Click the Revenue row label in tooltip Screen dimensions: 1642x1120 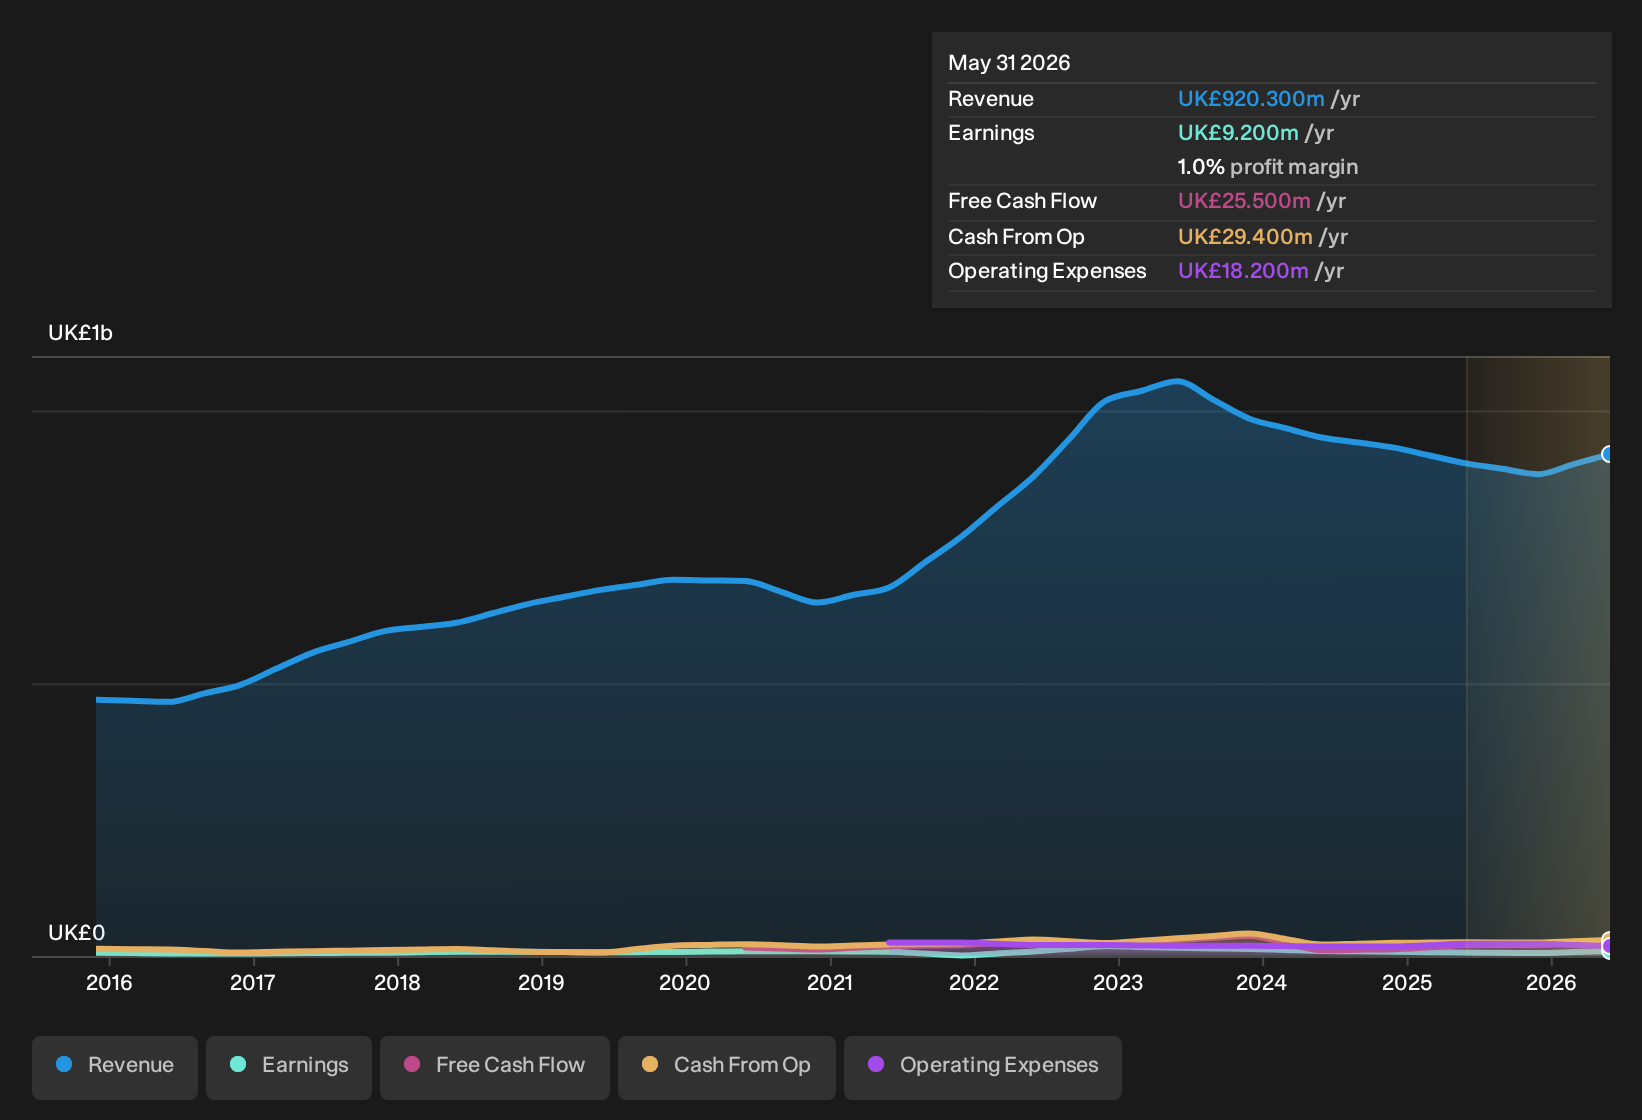point(991,99)
